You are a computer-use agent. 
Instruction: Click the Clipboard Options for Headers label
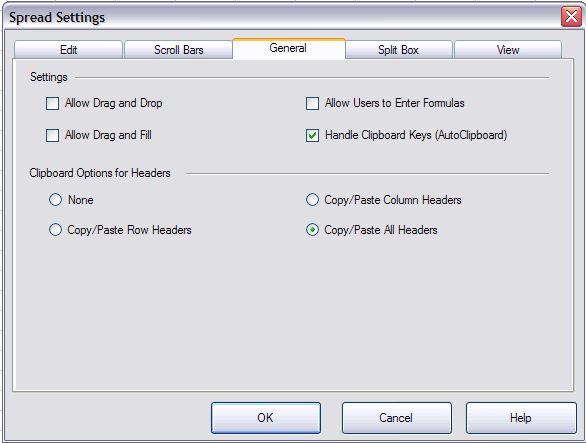[100, 173]
